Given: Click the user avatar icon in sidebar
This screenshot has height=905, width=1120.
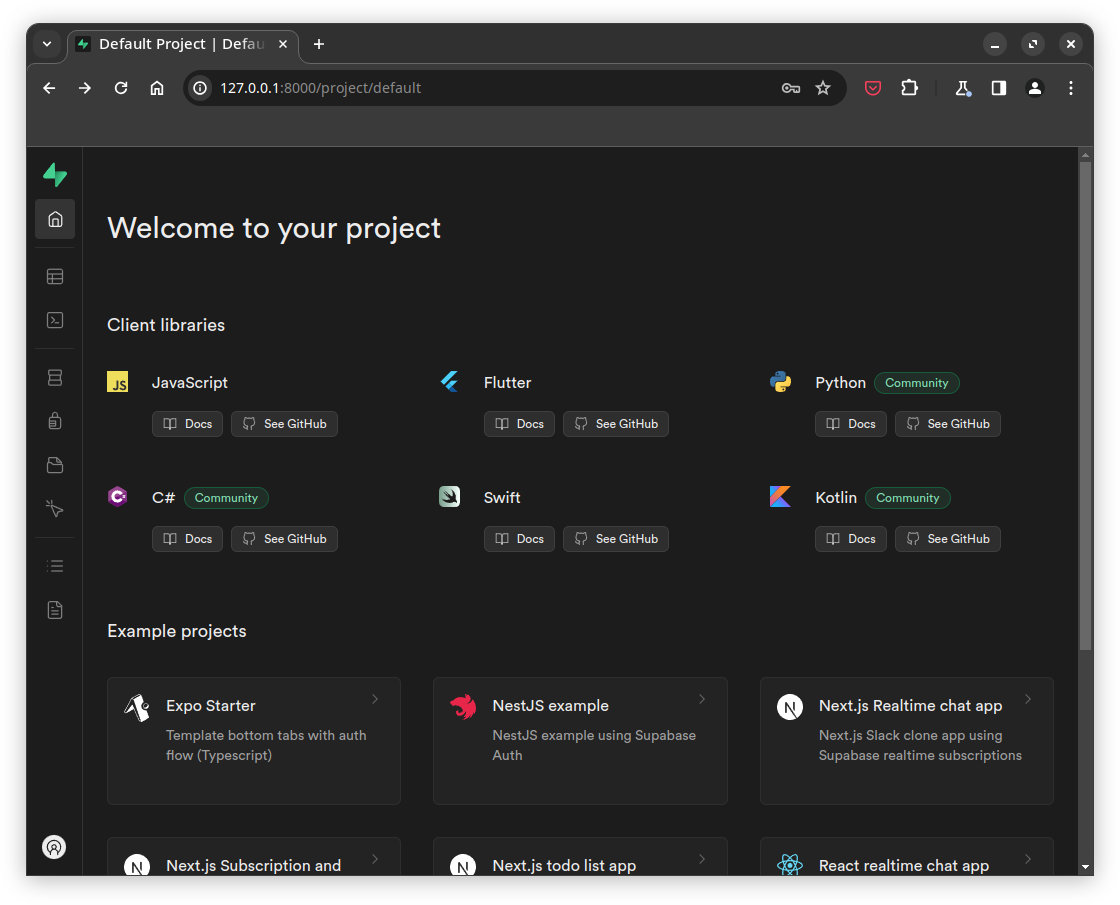Looking at the screenshot, I should click(54, 847).
